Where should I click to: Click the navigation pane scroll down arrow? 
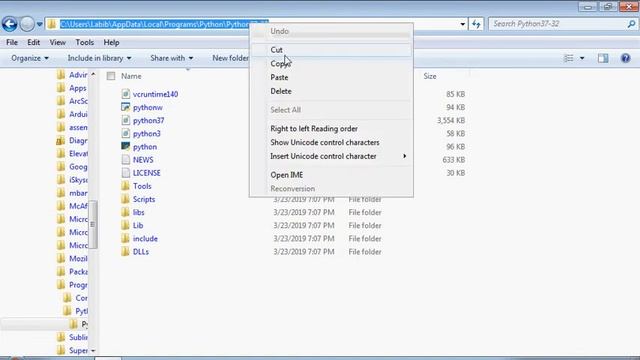(93, 351)
